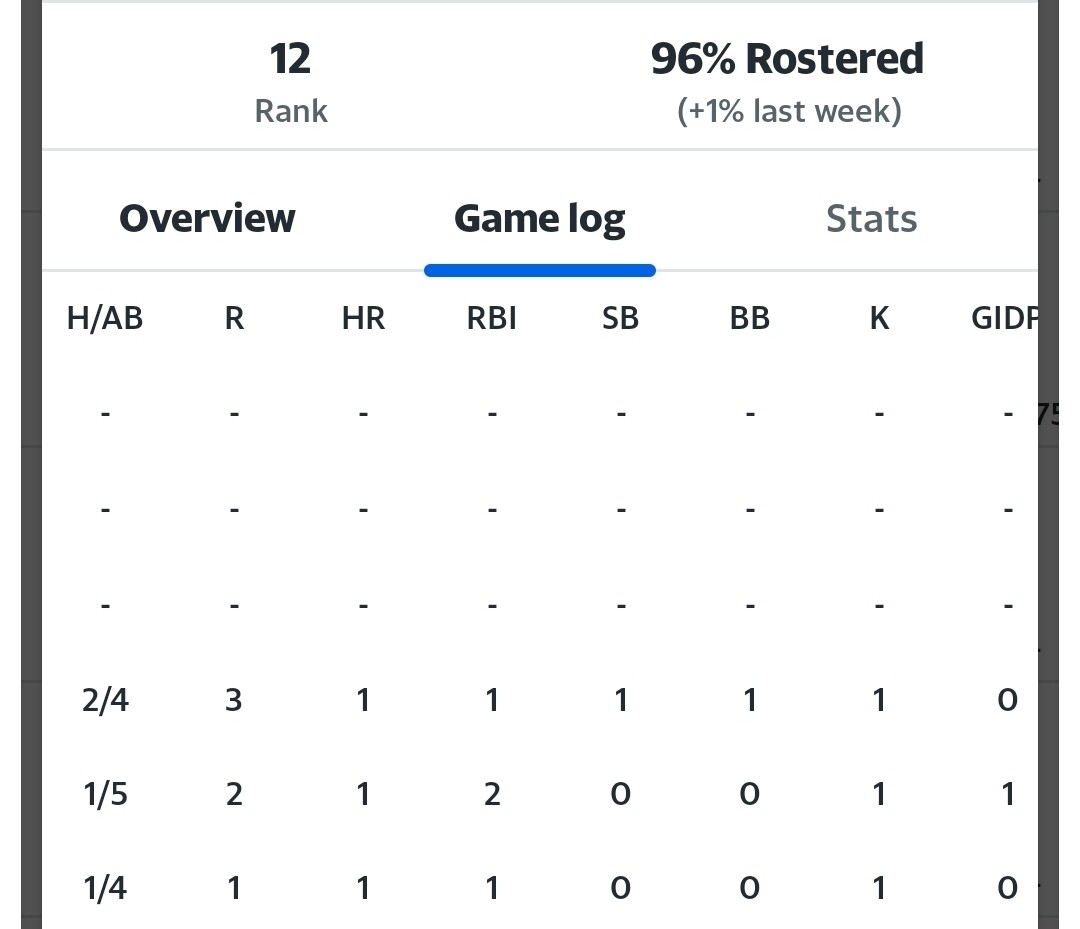Tap the 12 Rank value

tap(290, 59)
